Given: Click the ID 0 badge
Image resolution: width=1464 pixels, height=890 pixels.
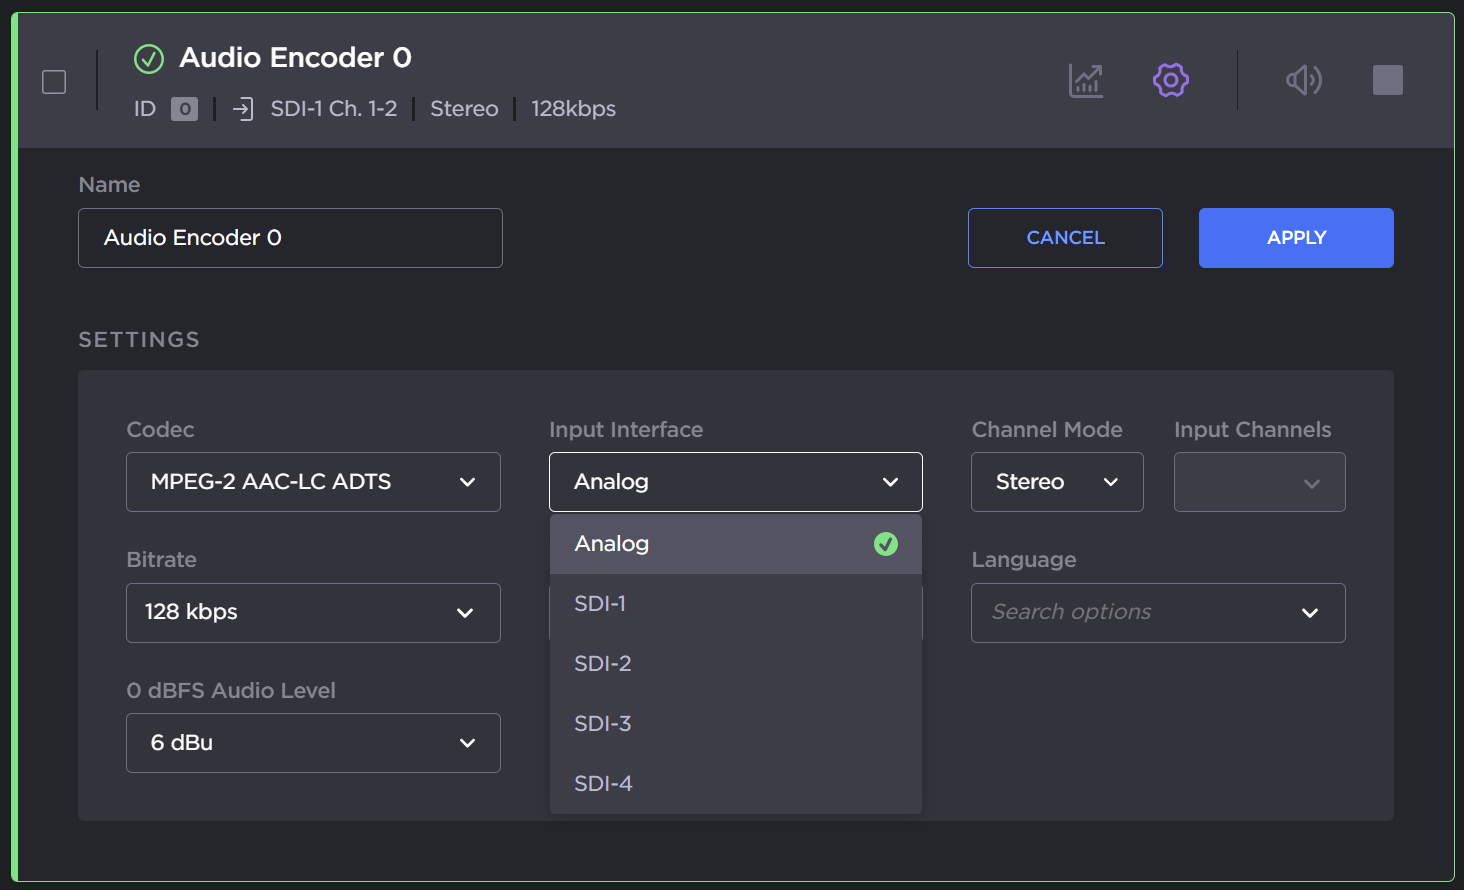Looking at the screenshot, I should tap(184, 109).
